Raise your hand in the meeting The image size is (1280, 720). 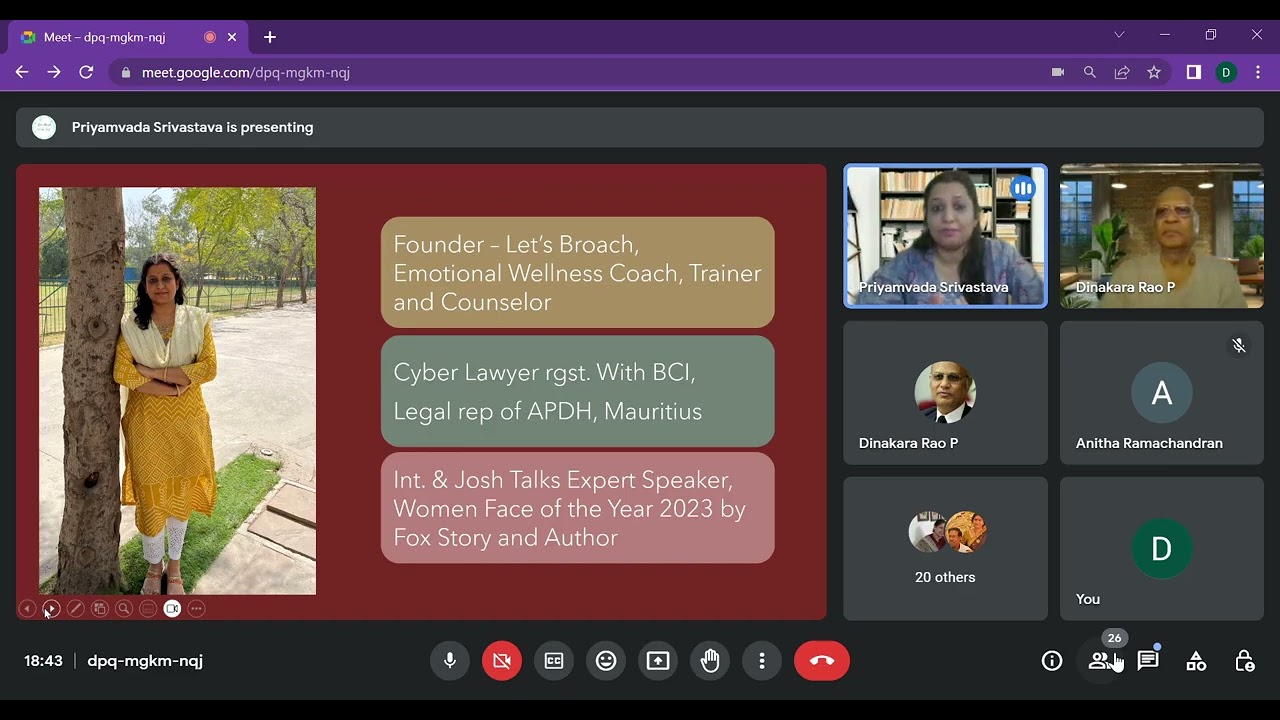[710, 661]
